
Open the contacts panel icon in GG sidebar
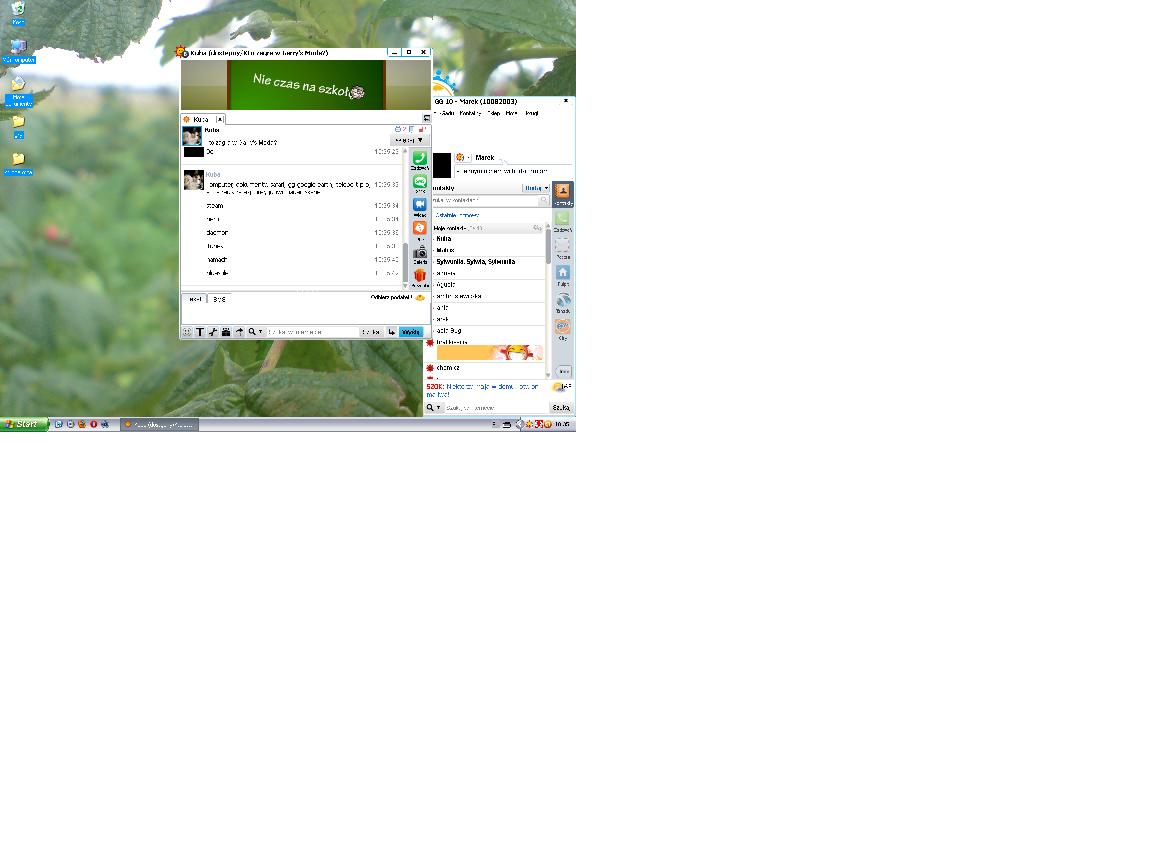563,191
